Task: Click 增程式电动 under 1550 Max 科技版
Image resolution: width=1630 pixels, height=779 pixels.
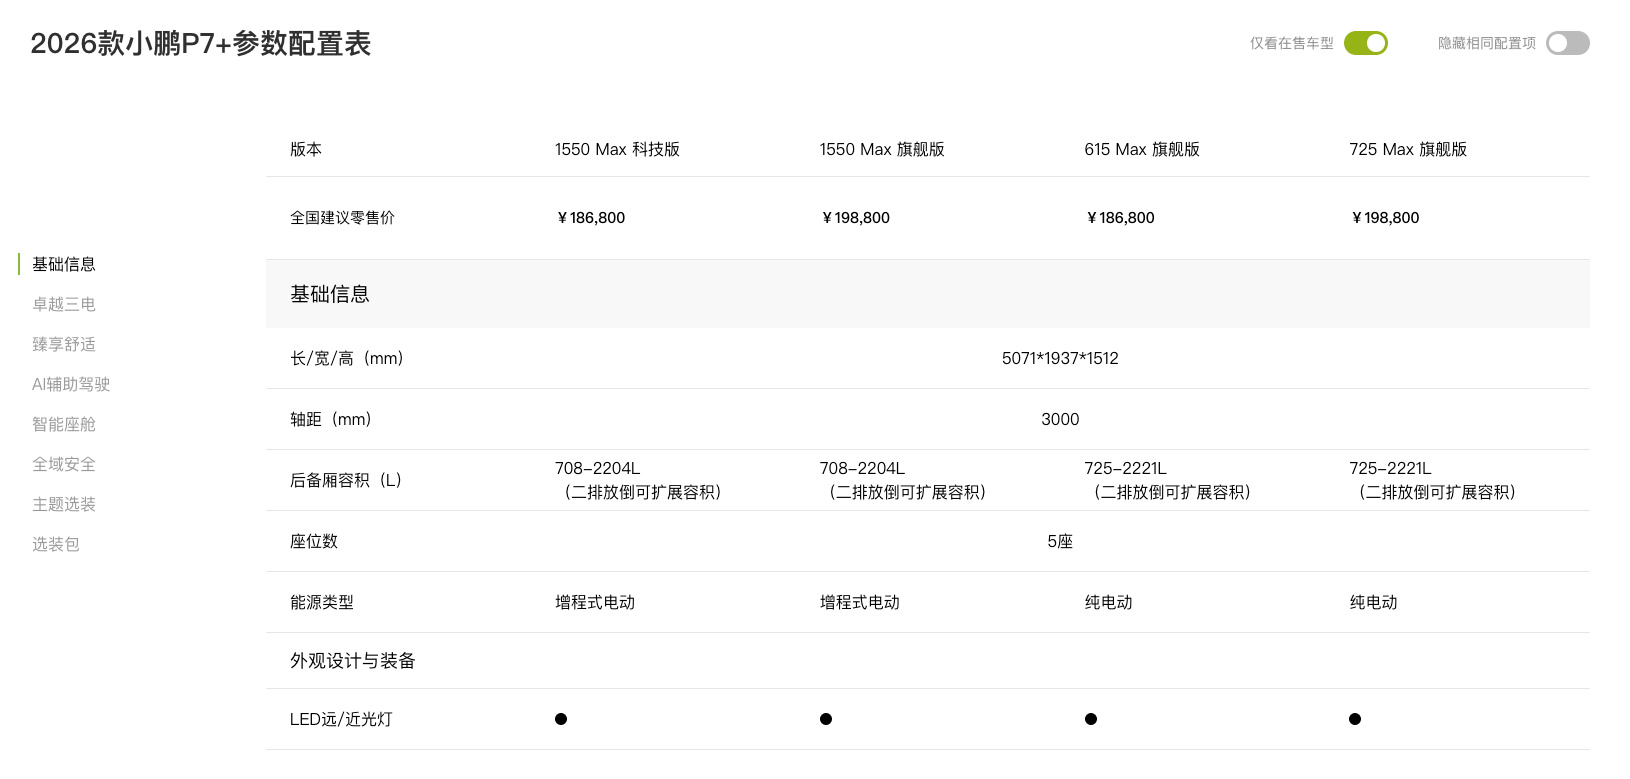Action: coord(595,602)
